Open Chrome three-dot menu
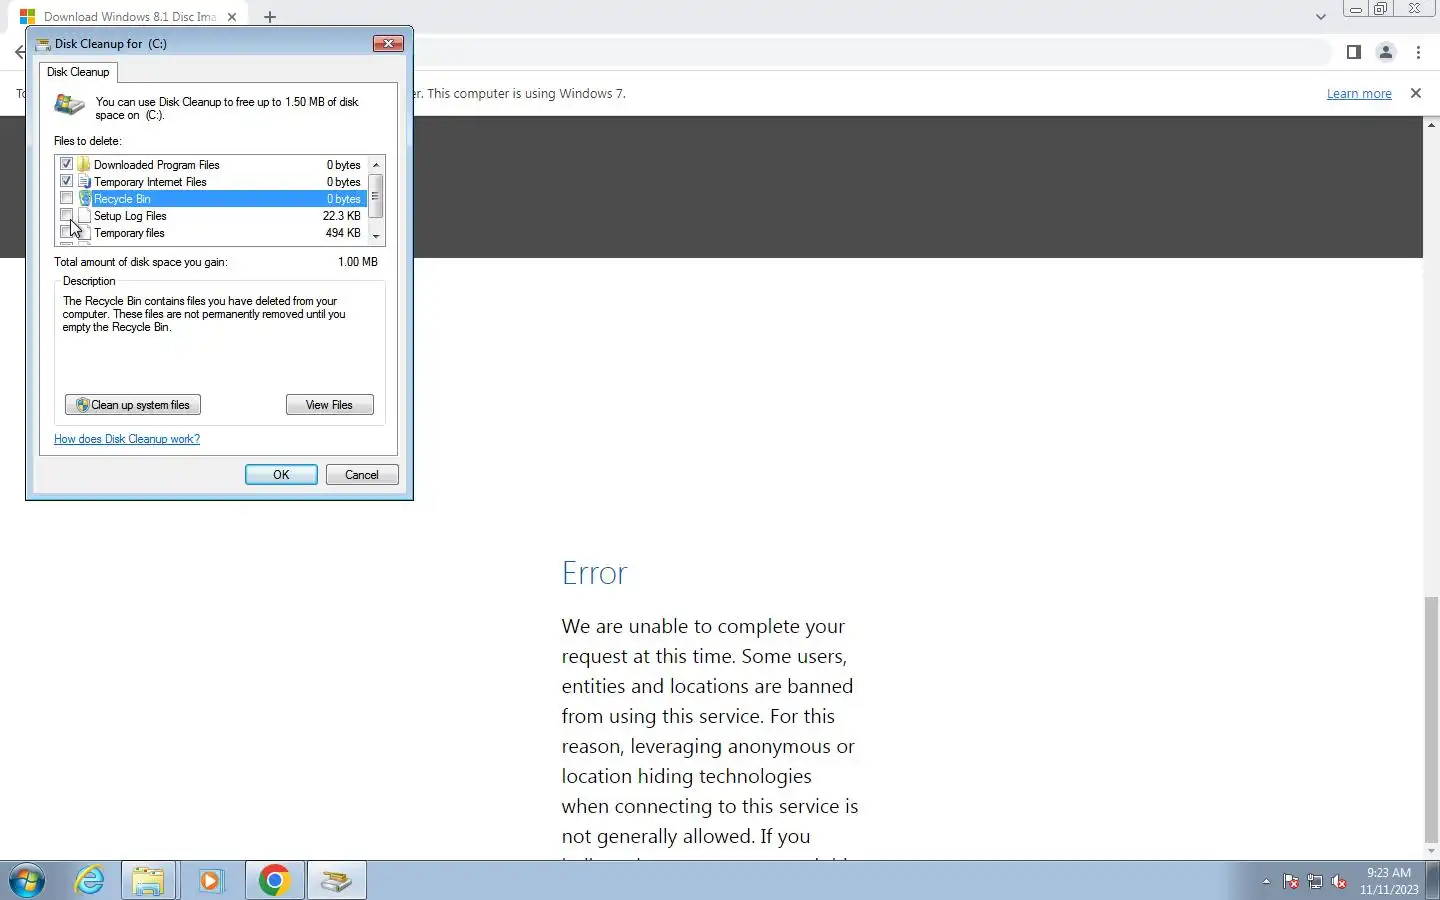This screenshot has height=900, width=1440. tap(1418, 52)
